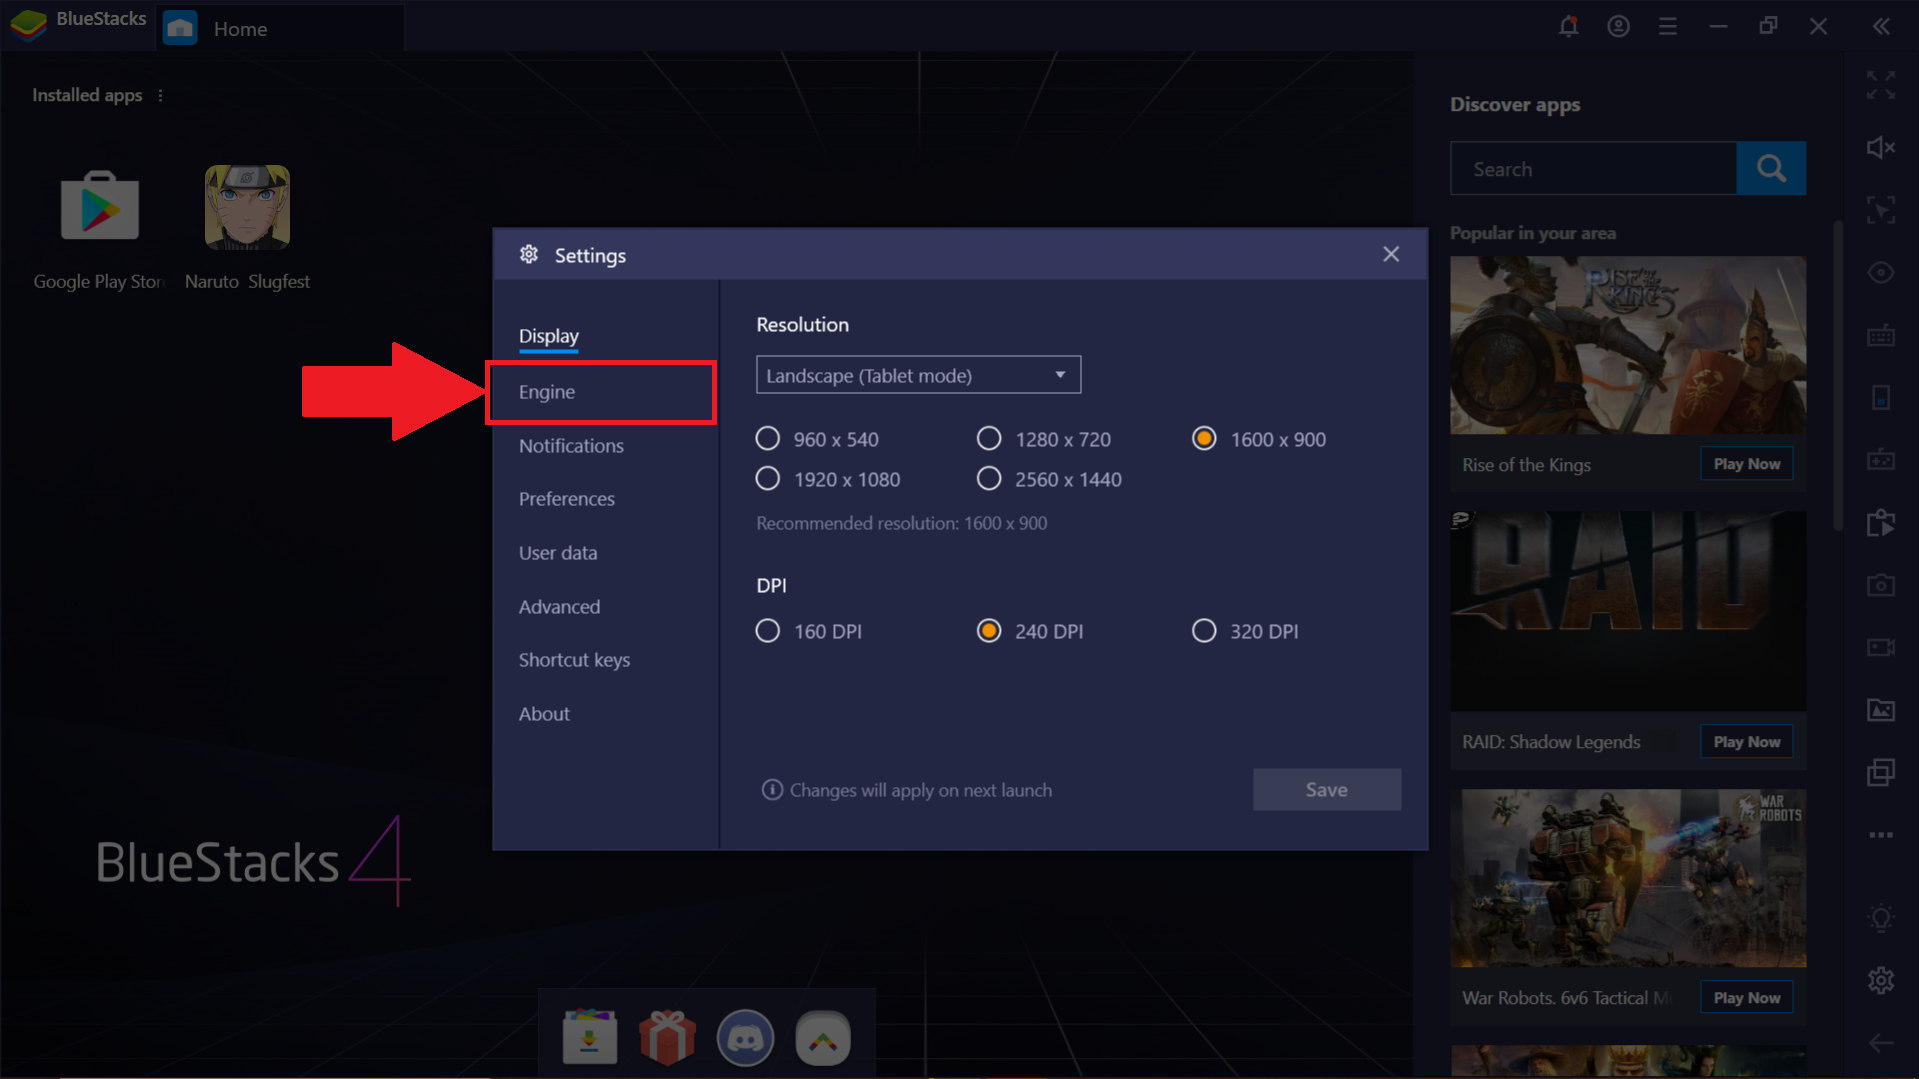Click the search magnifier button
1919x1079 pixels.
click(x=1771, y=168)
